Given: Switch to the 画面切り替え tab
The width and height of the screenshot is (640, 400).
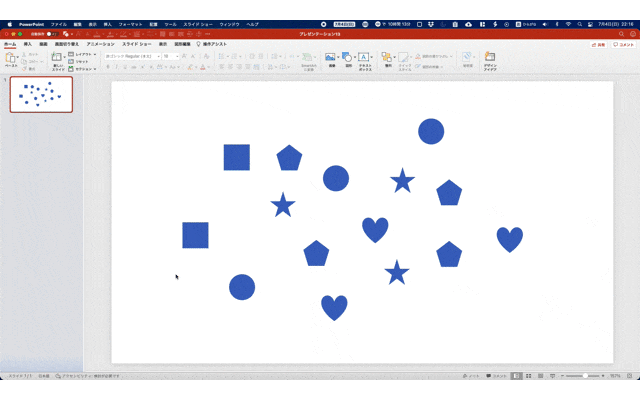Looking at the screenshot, I should coord(67,44).
